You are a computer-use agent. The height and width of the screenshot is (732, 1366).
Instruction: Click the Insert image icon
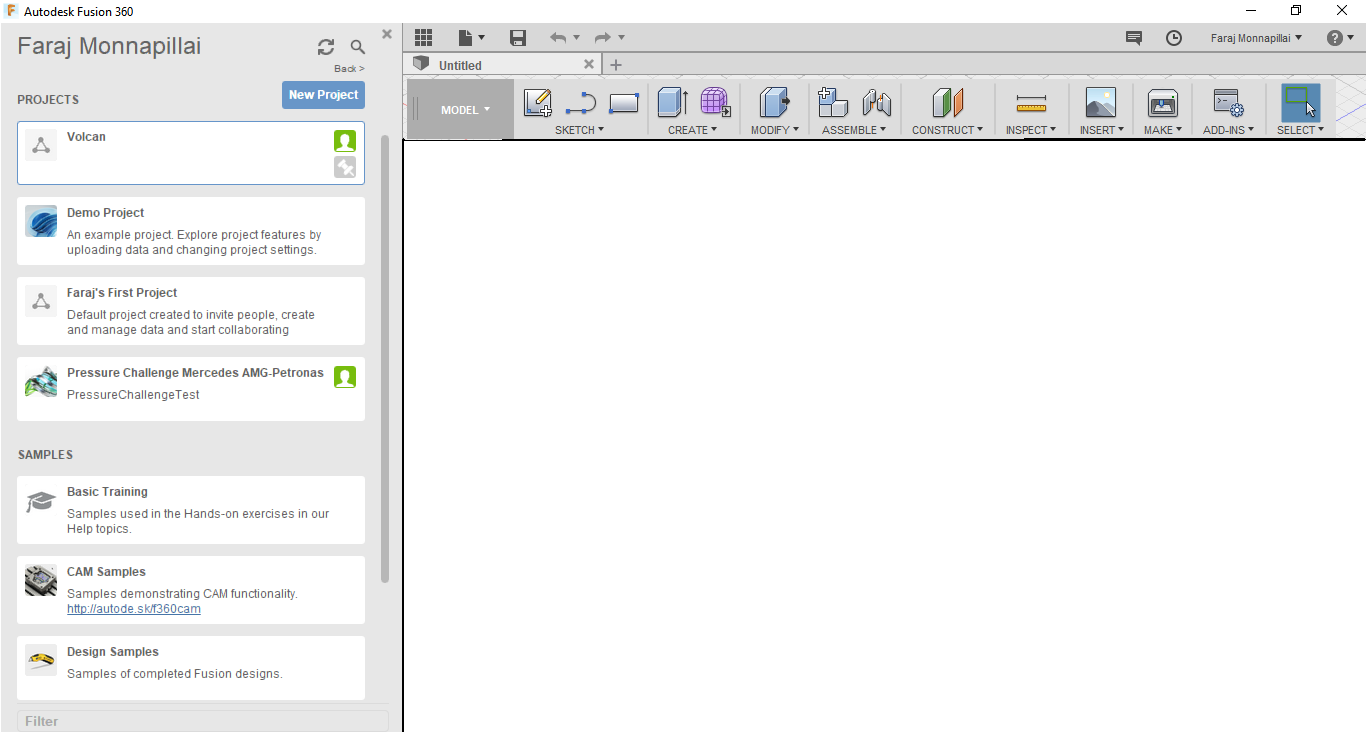(x=1101, y=103)
